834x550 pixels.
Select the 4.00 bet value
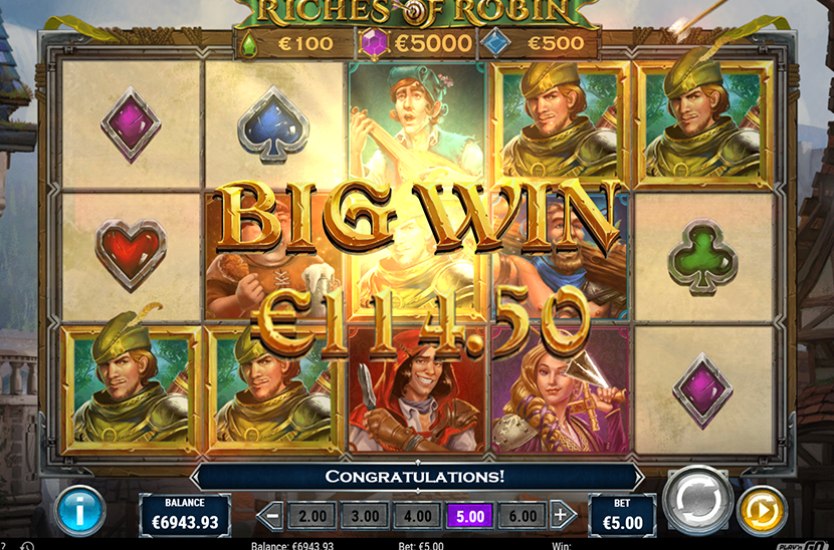(418, 515)
